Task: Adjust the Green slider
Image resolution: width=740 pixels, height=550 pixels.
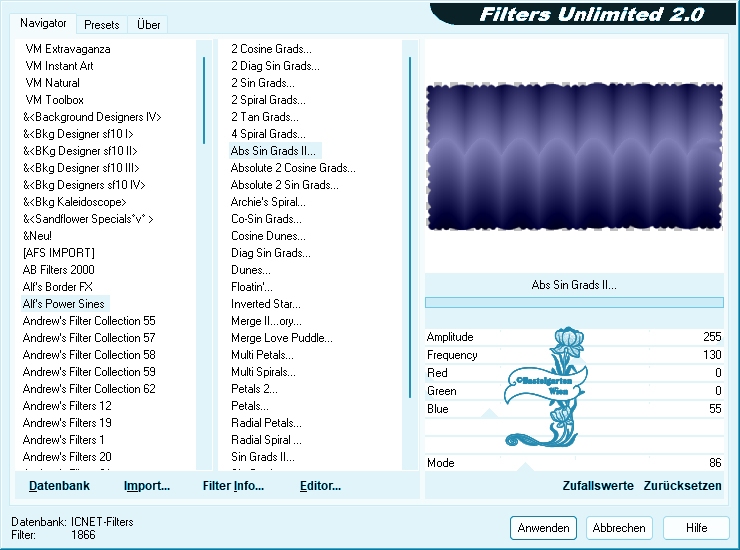Action: 574,391
